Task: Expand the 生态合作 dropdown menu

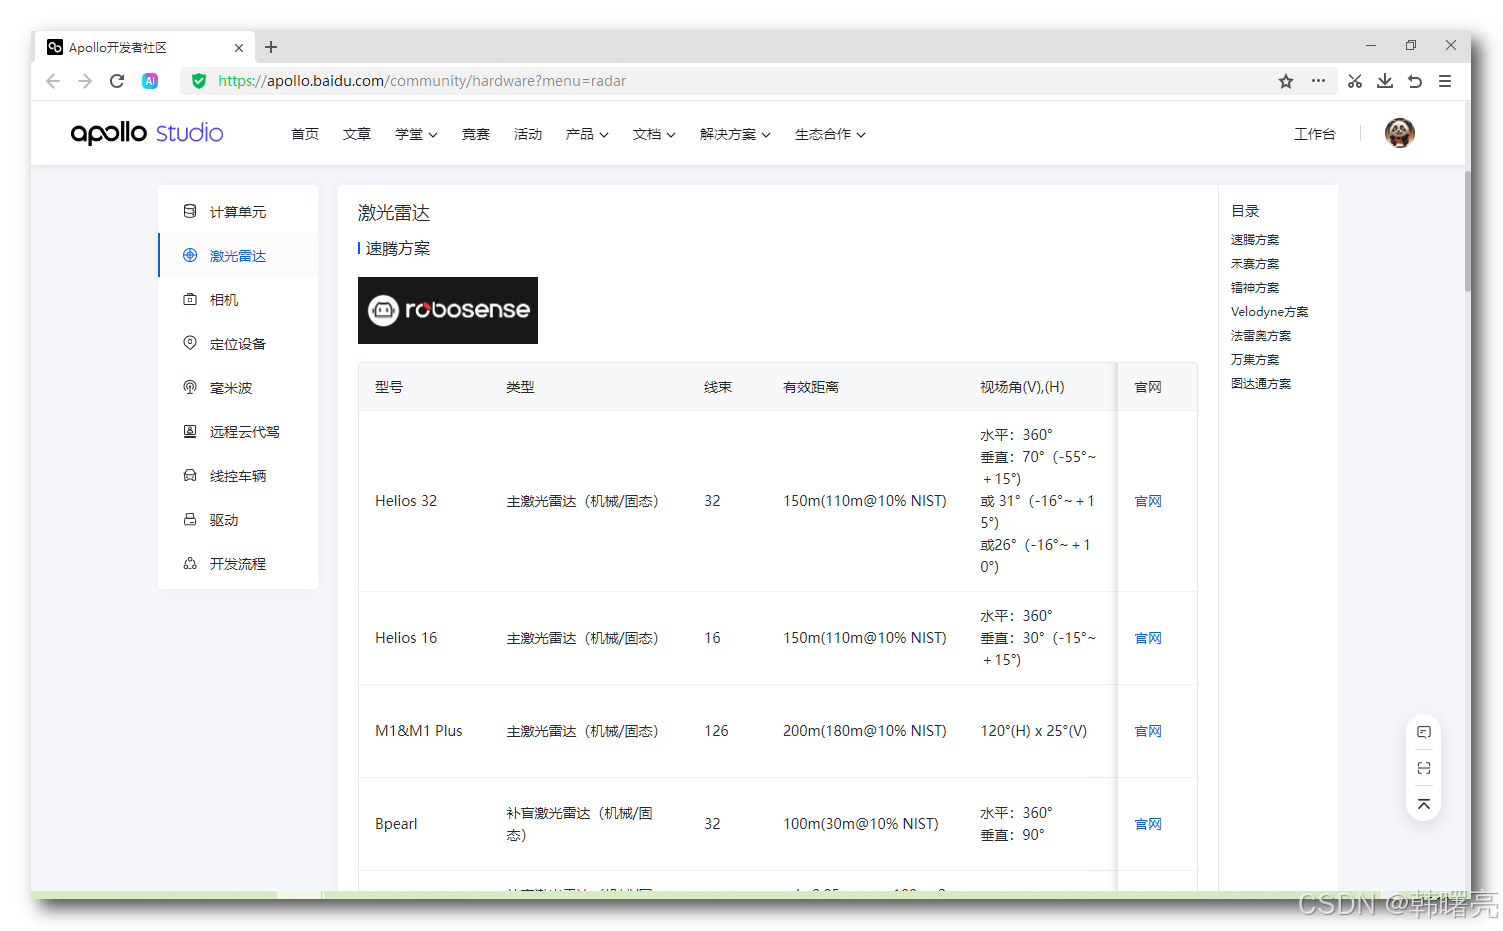Action: click(830, 134)
